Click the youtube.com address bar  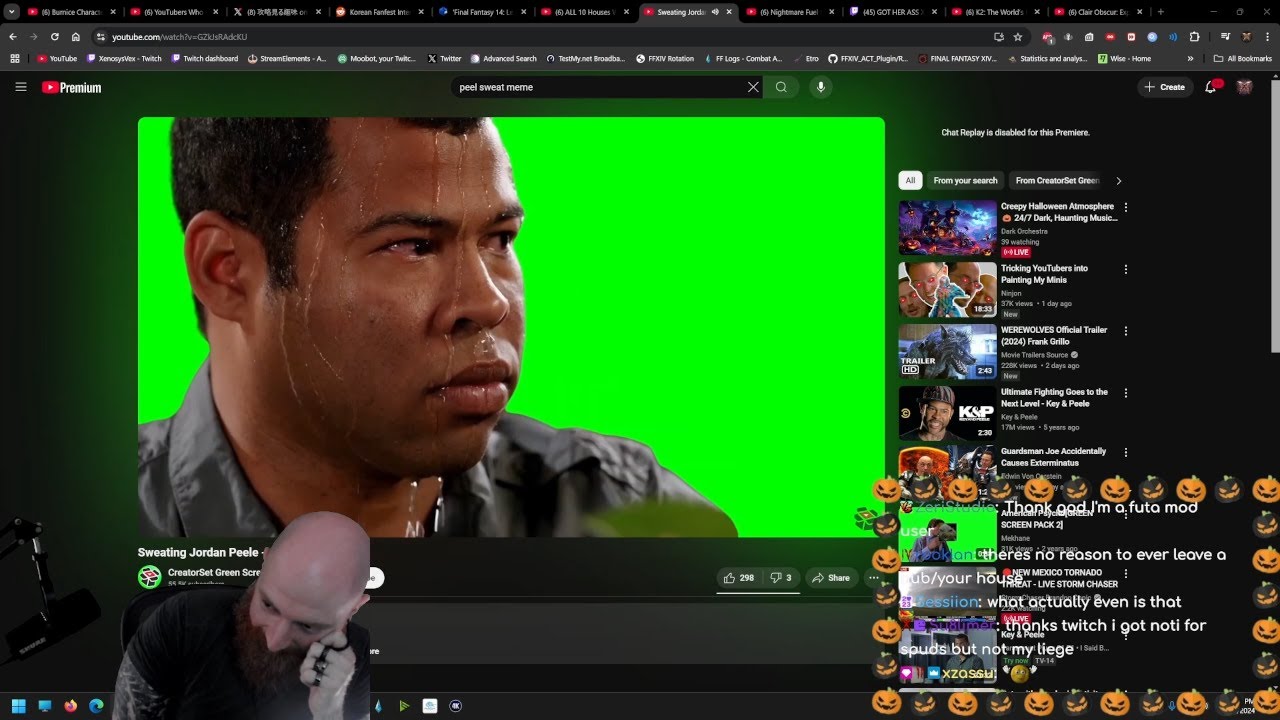540,37
